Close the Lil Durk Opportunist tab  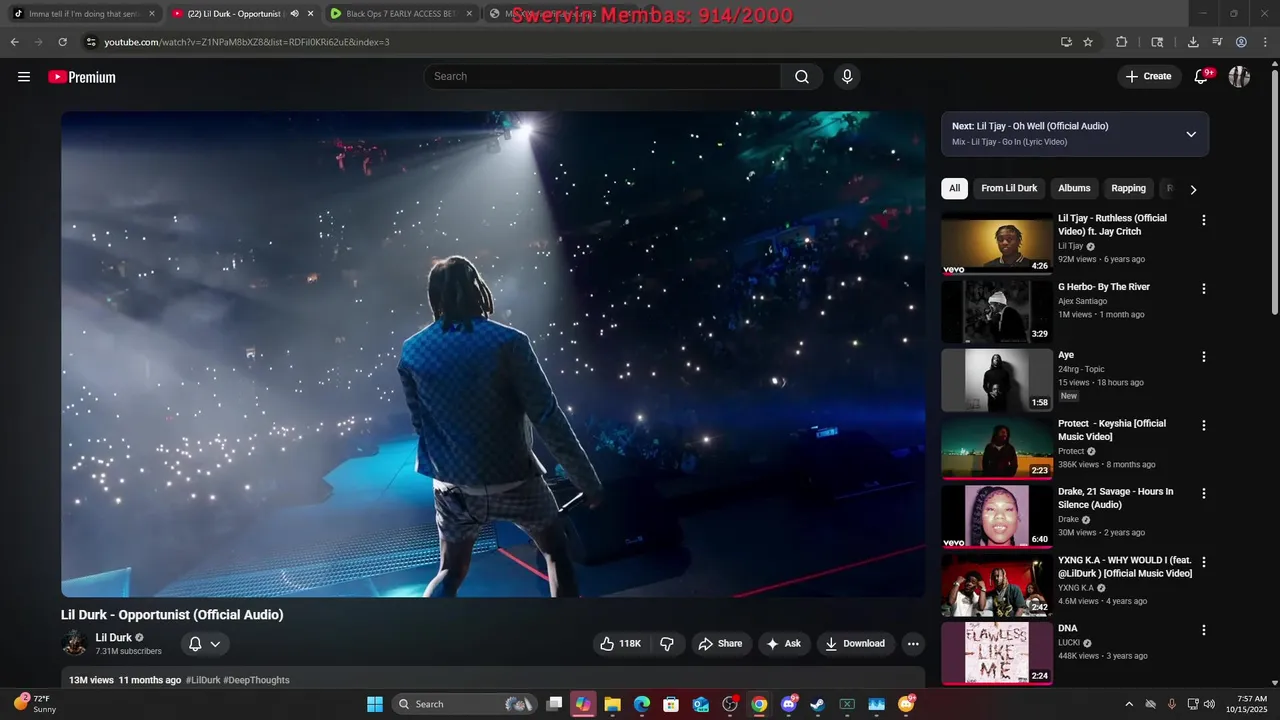[310, 14]
